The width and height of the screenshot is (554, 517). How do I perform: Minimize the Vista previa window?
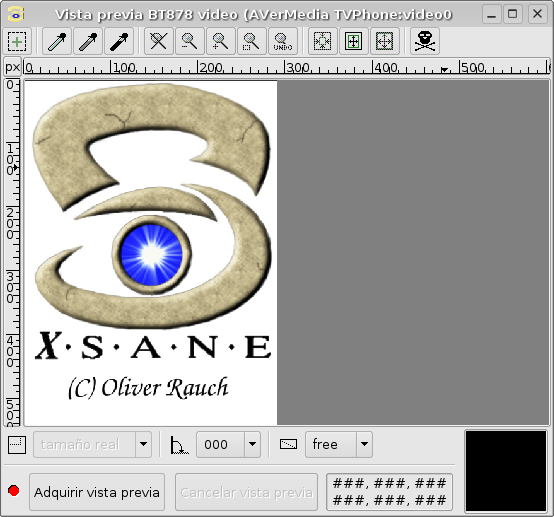click(491, 14)
